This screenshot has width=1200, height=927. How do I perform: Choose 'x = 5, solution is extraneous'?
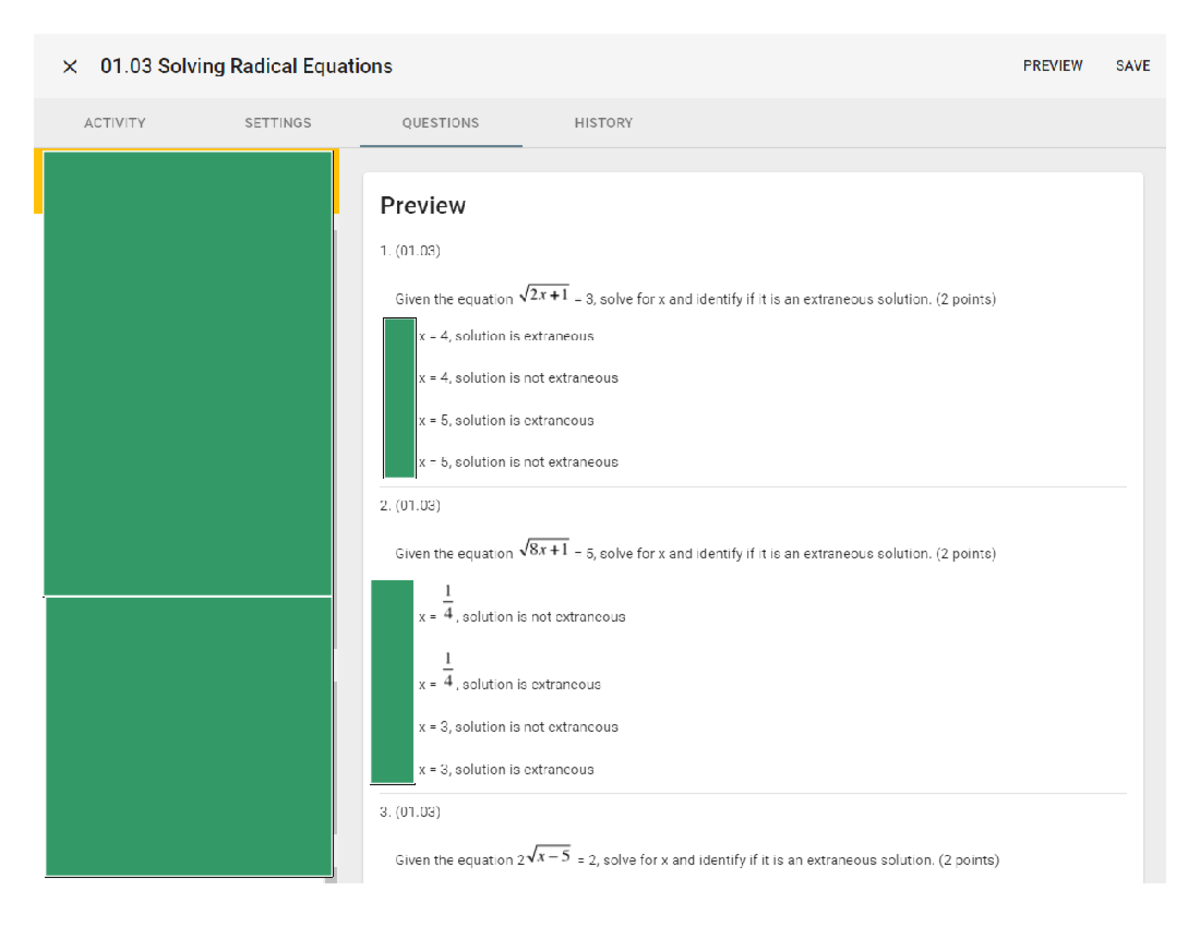(x=506, y=420)
